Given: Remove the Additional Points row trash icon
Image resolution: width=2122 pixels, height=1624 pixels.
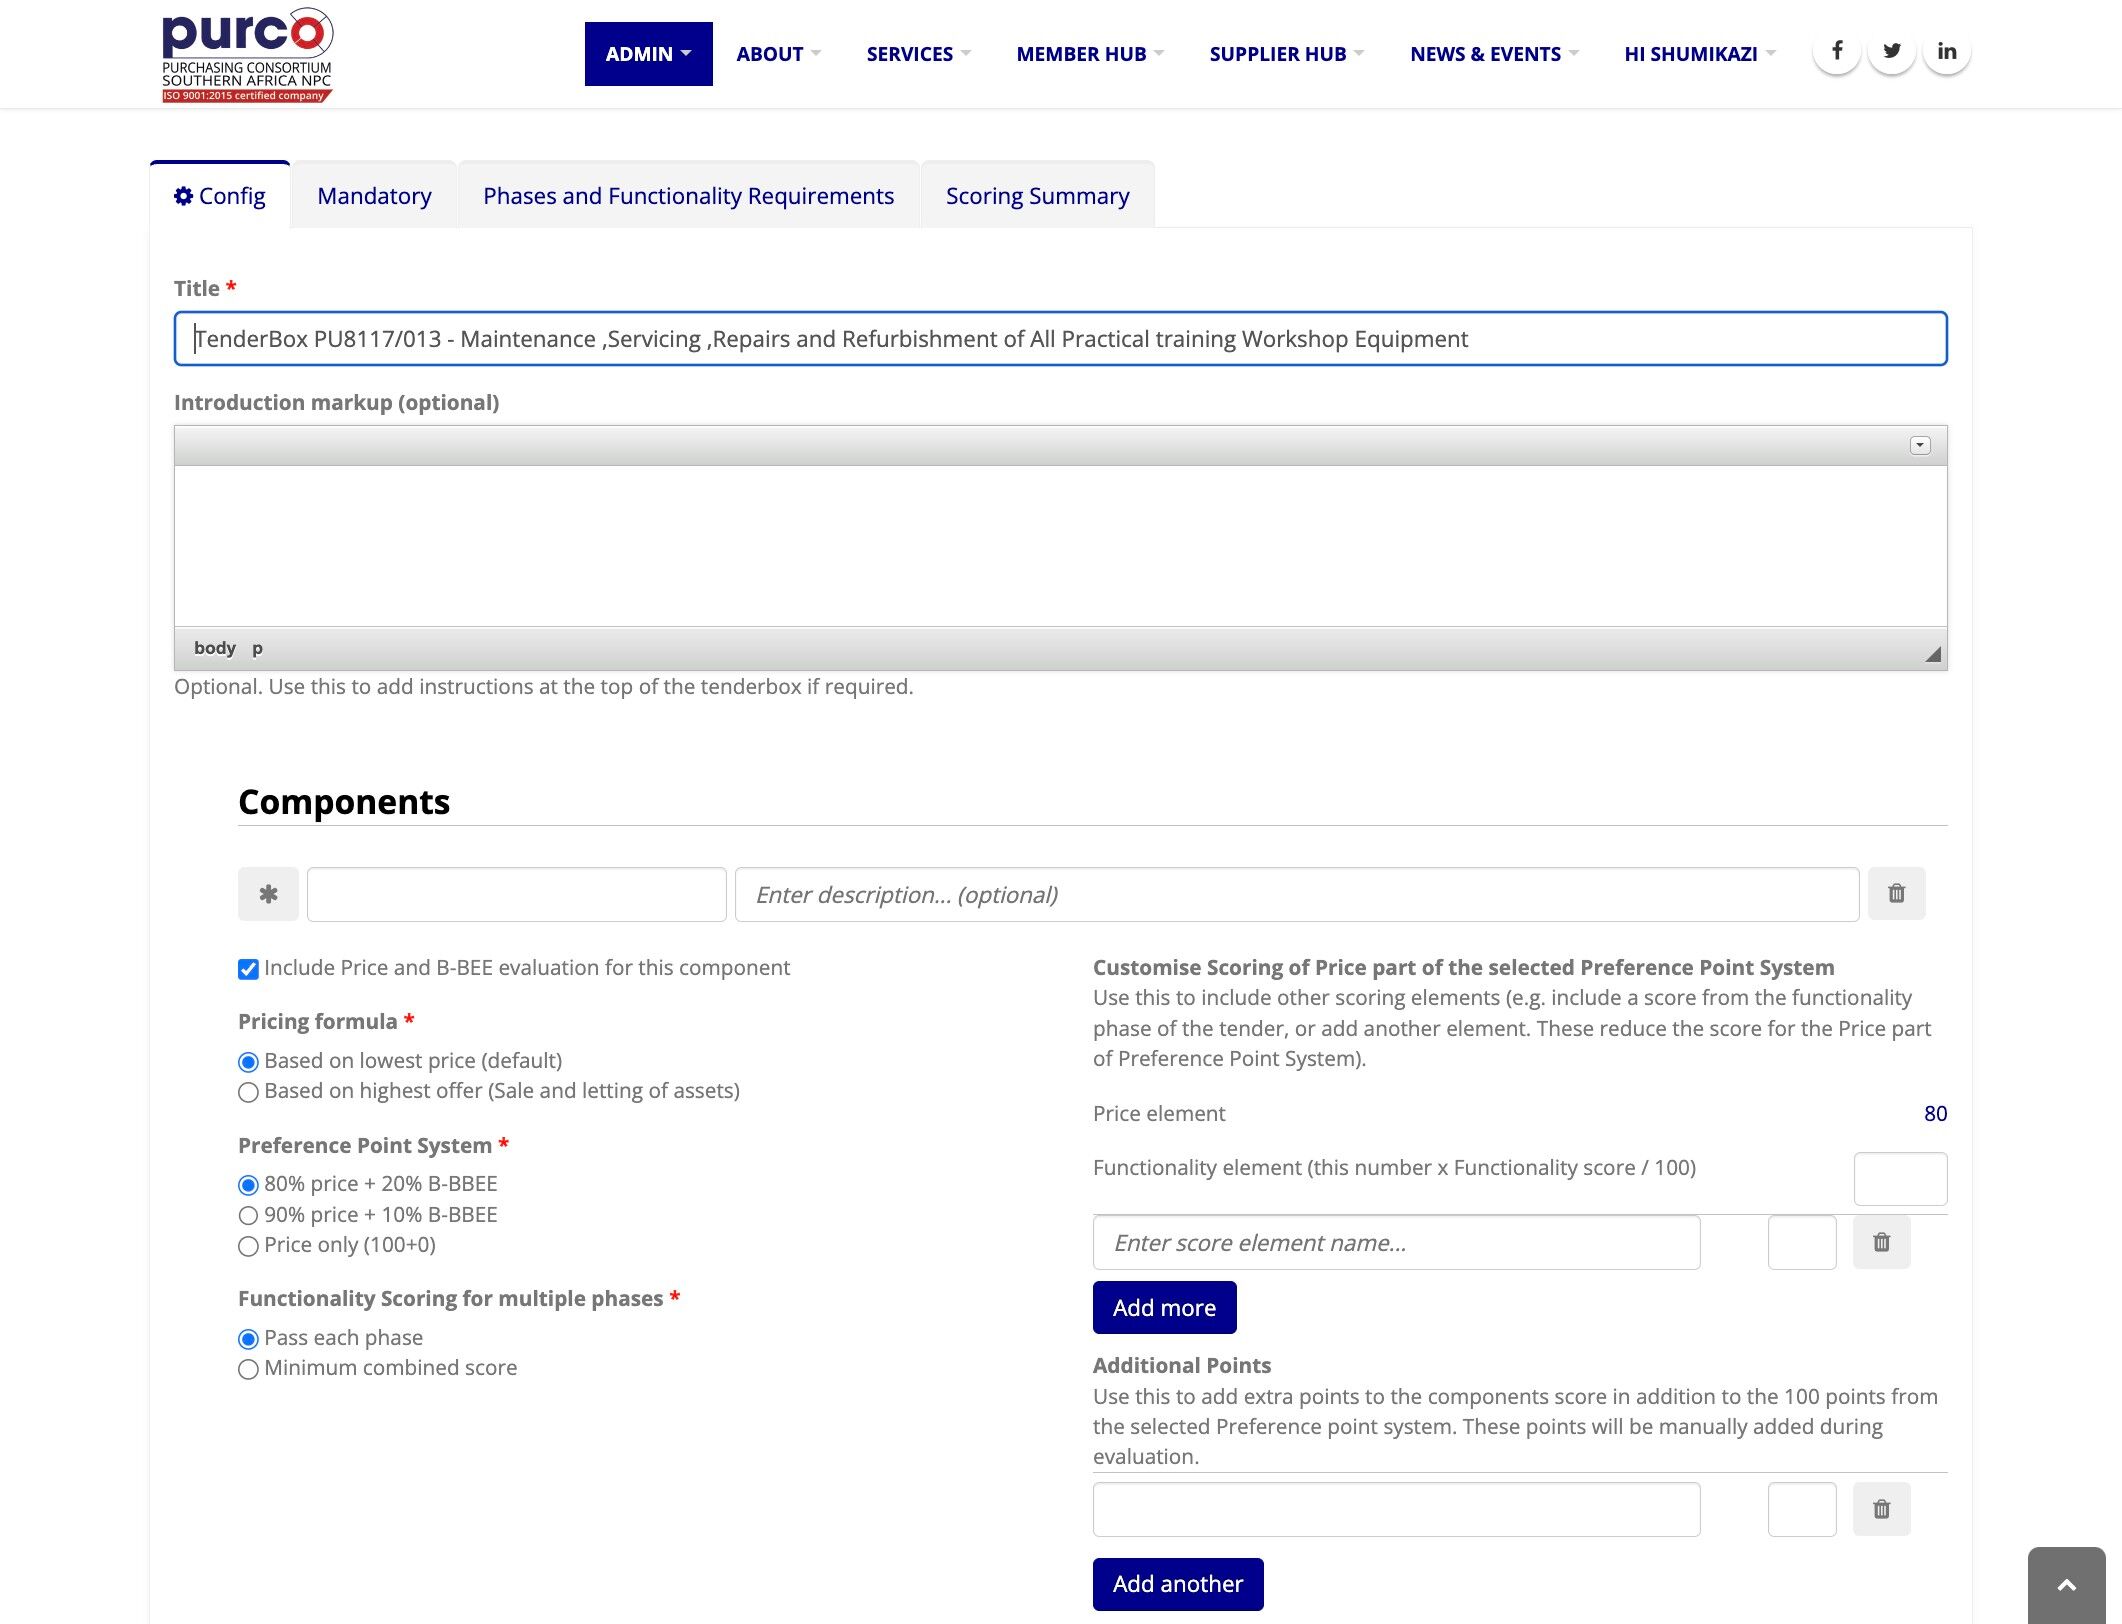Looking at the screenshot, I should 1881,1509.
